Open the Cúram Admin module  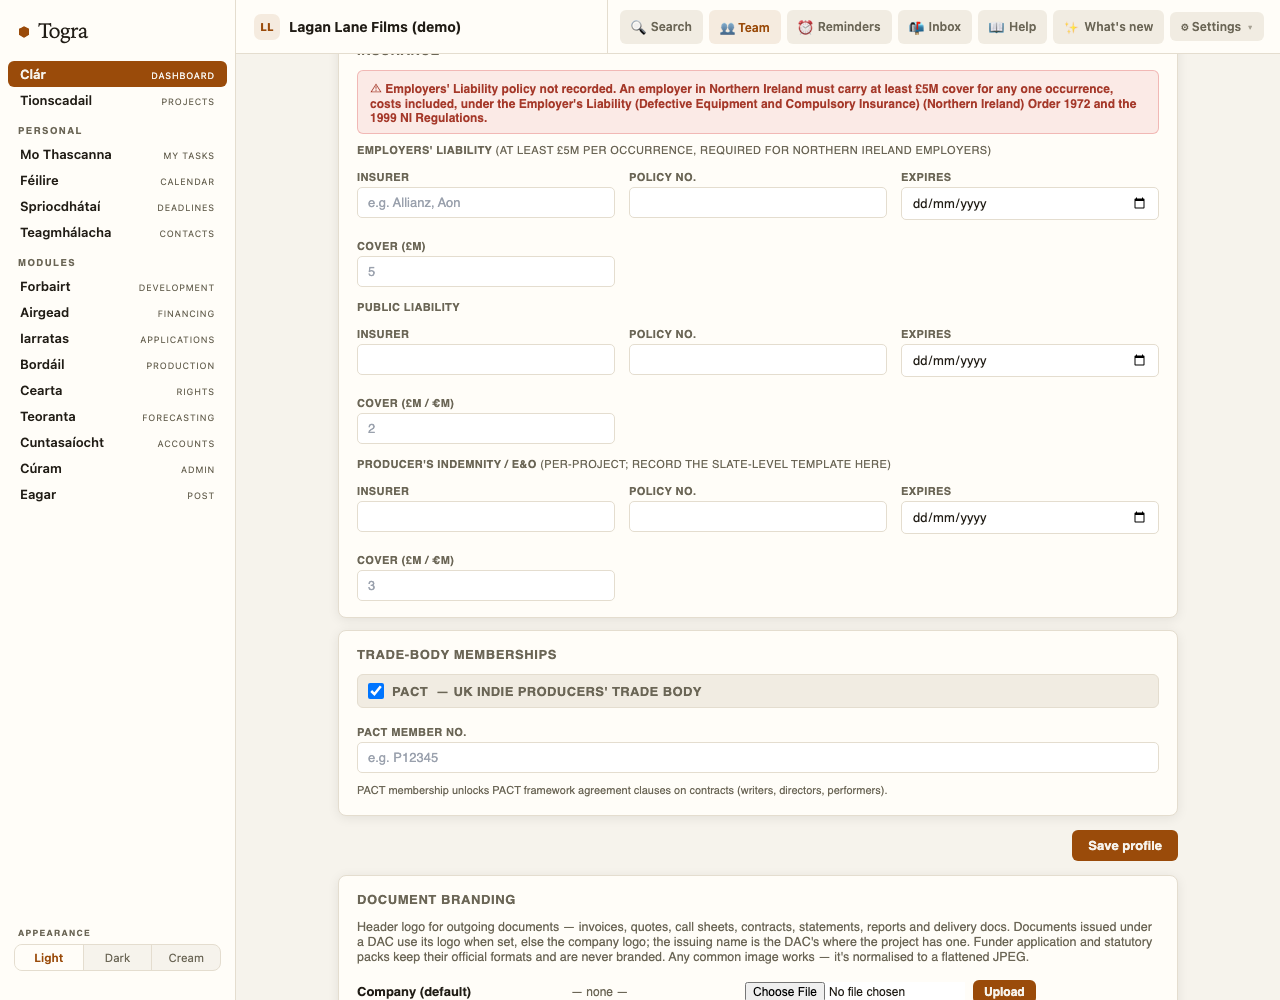[117, 469]
